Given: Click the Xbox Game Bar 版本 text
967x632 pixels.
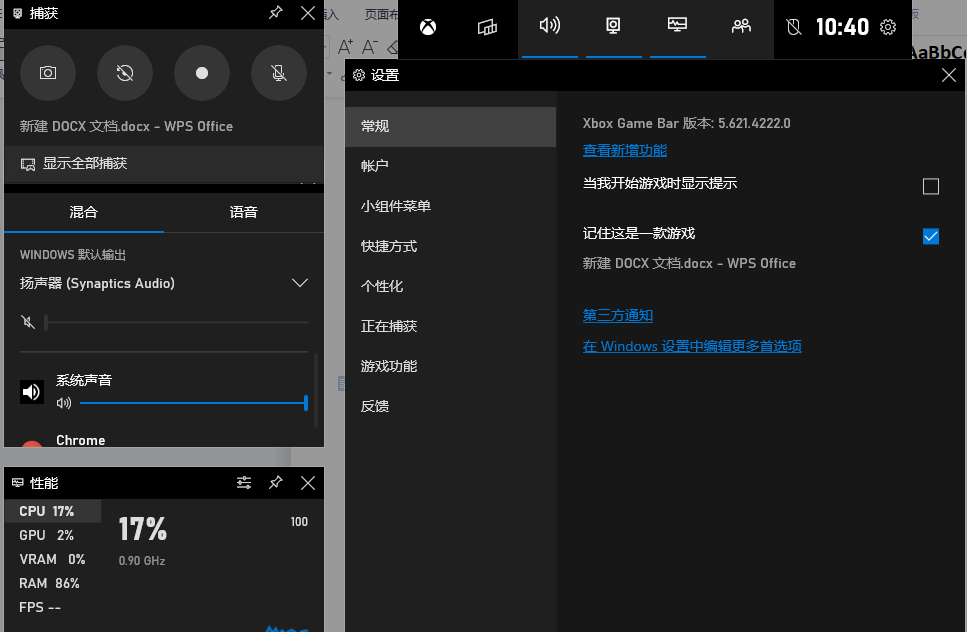Looking at the screenshot, I should pyautogui.click(x=686, y=123).
